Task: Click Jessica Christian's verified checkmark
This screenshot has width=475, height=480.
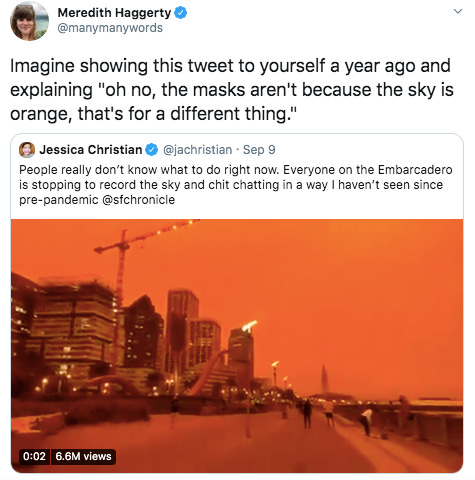Action: pos(152,150)
